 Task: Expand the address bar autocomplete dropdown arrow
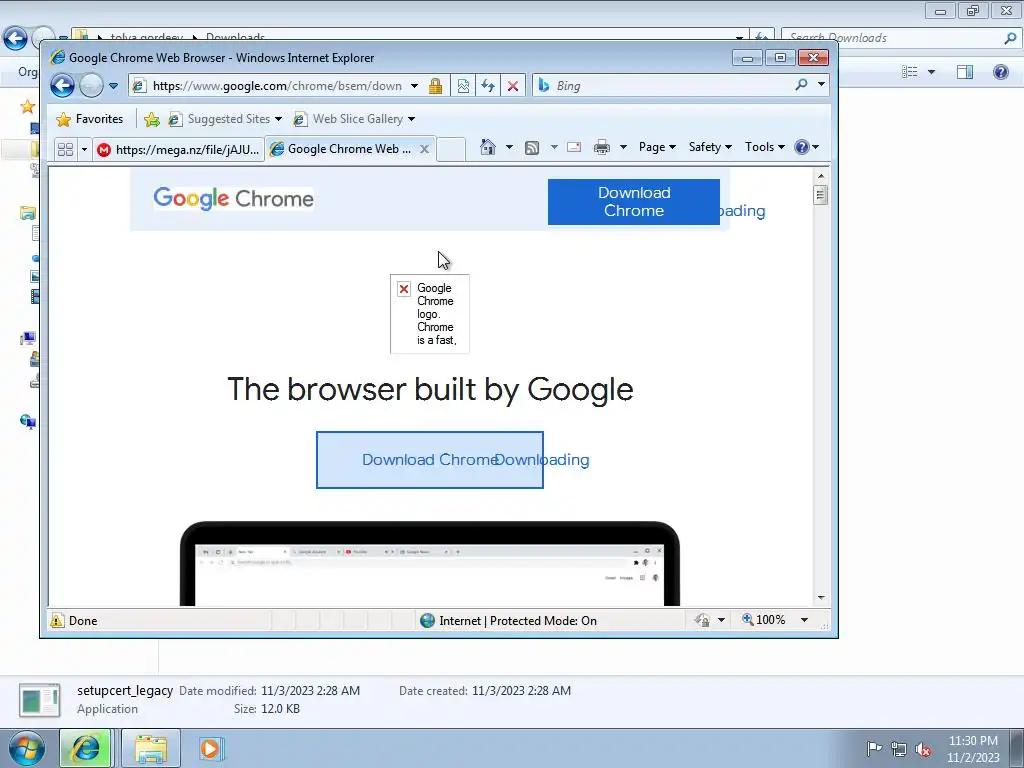point(414,86)
